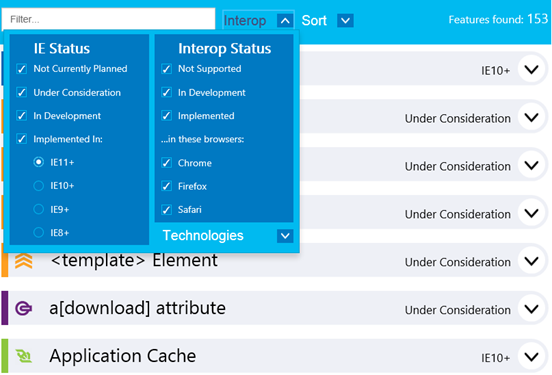552x375 pixels.
Task: Expand the Technologies section arrow
Action: coord(285,236)
